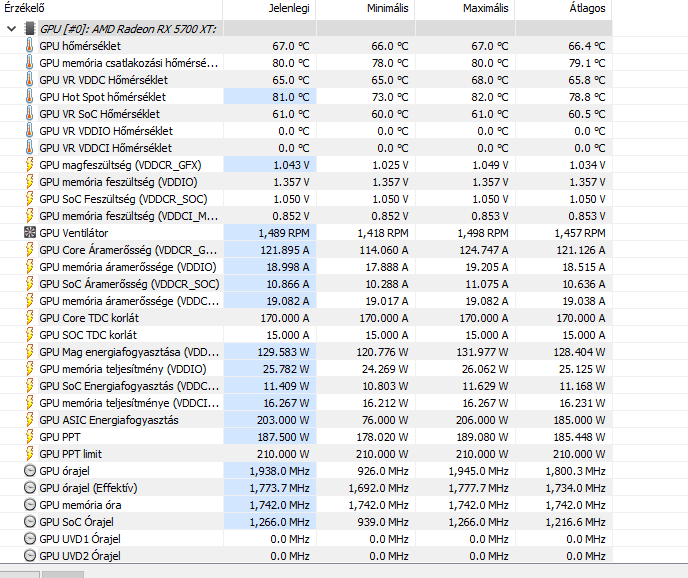Click lightning icon of GPU SOC TDC korlát
688x578 pixels.
pos(29,335)
